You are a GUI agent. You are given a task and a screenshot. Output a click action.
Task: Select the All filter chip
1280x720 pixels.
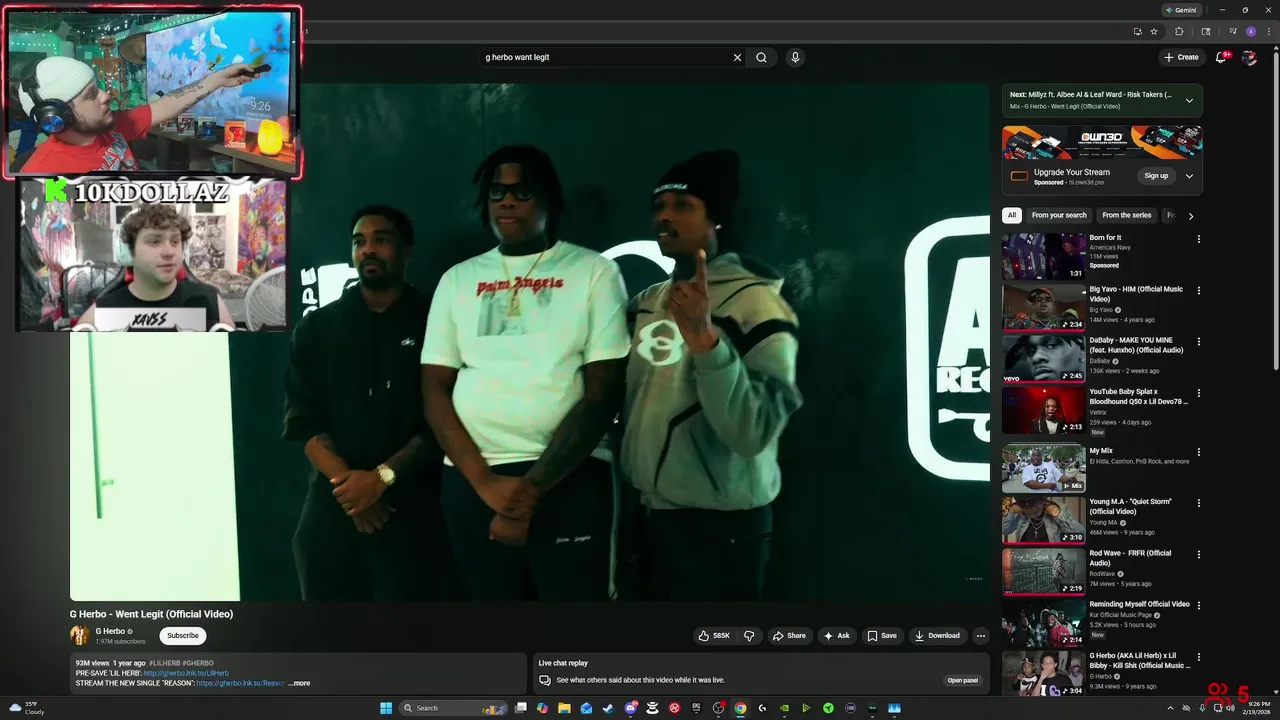[1012, 215]
